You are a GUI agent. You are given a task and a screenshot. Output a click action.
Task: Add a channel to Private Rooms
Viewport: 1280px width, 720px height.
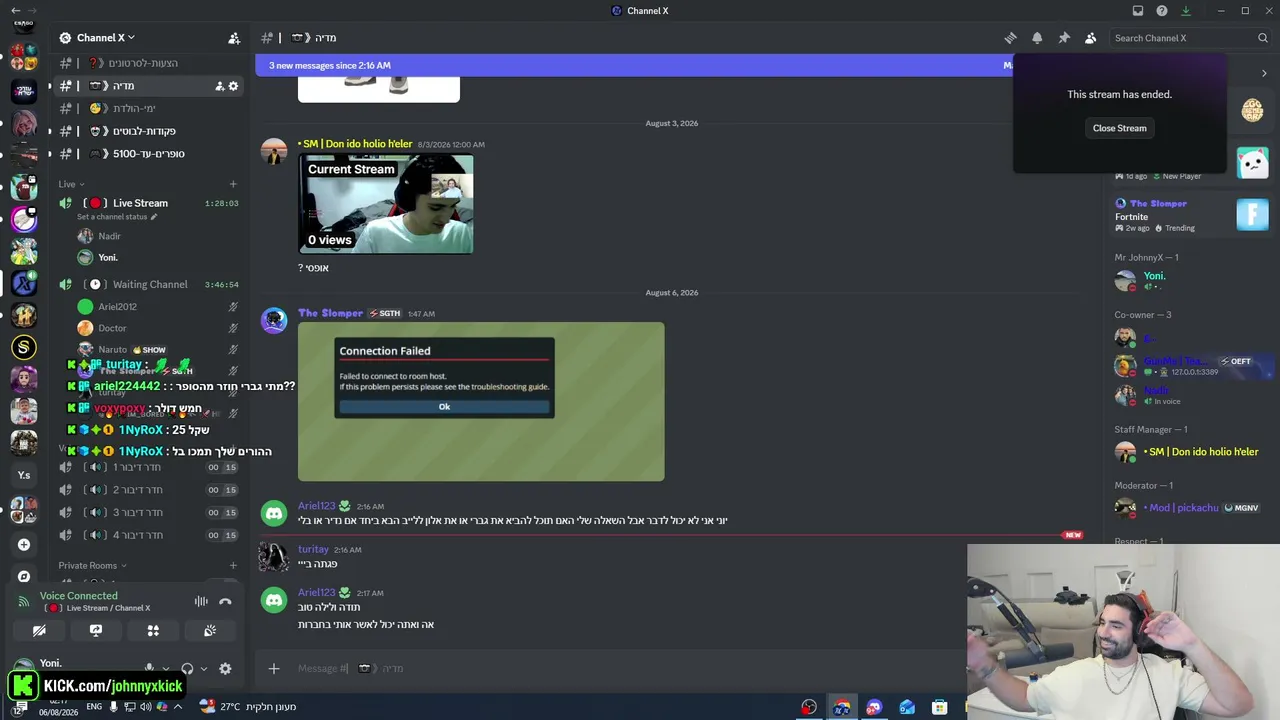(x=233, y=566)
